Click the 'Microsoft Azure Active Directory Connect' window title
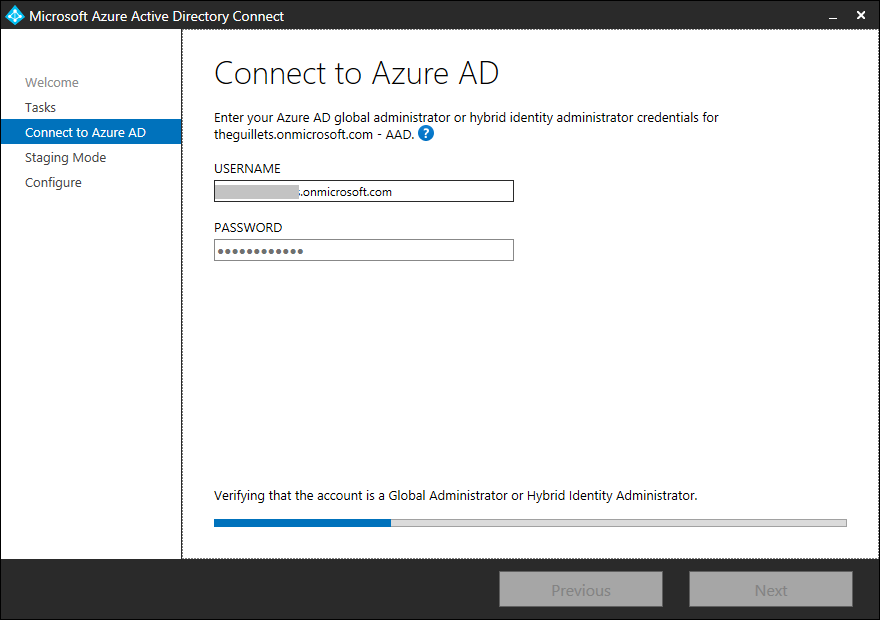This screenshot has width=880, height=620. 157,16
